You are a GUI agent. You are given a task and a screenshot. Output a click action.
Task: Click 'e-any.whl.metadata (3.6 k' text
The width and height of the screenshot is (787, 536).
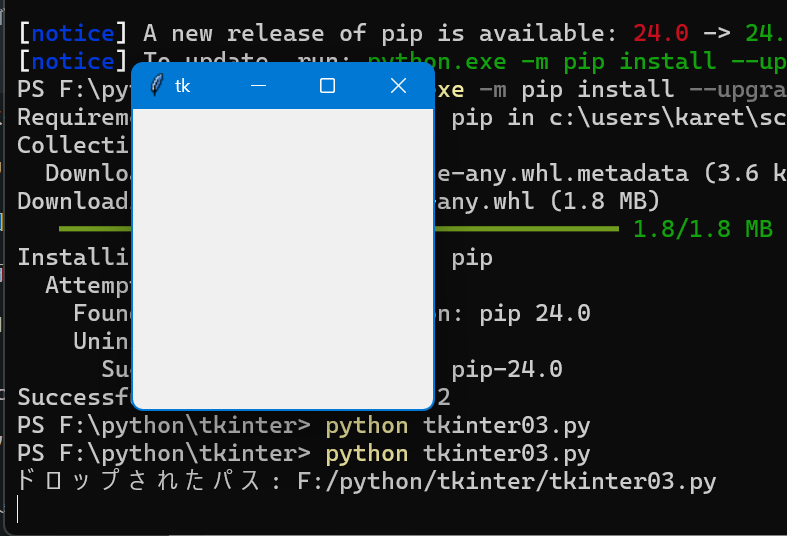[x=611, y=173]
